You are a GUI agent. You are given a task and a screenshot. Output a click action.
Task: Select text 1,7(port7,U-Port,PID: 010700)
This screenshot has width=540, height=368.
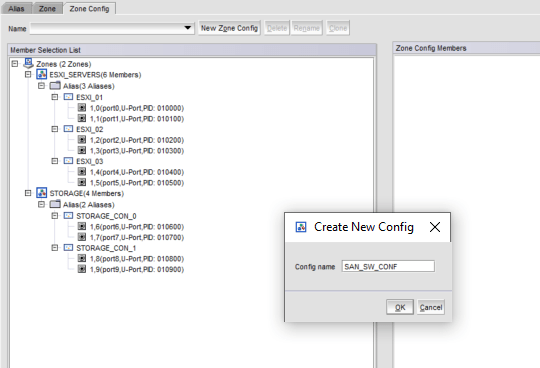click(137, 238)
